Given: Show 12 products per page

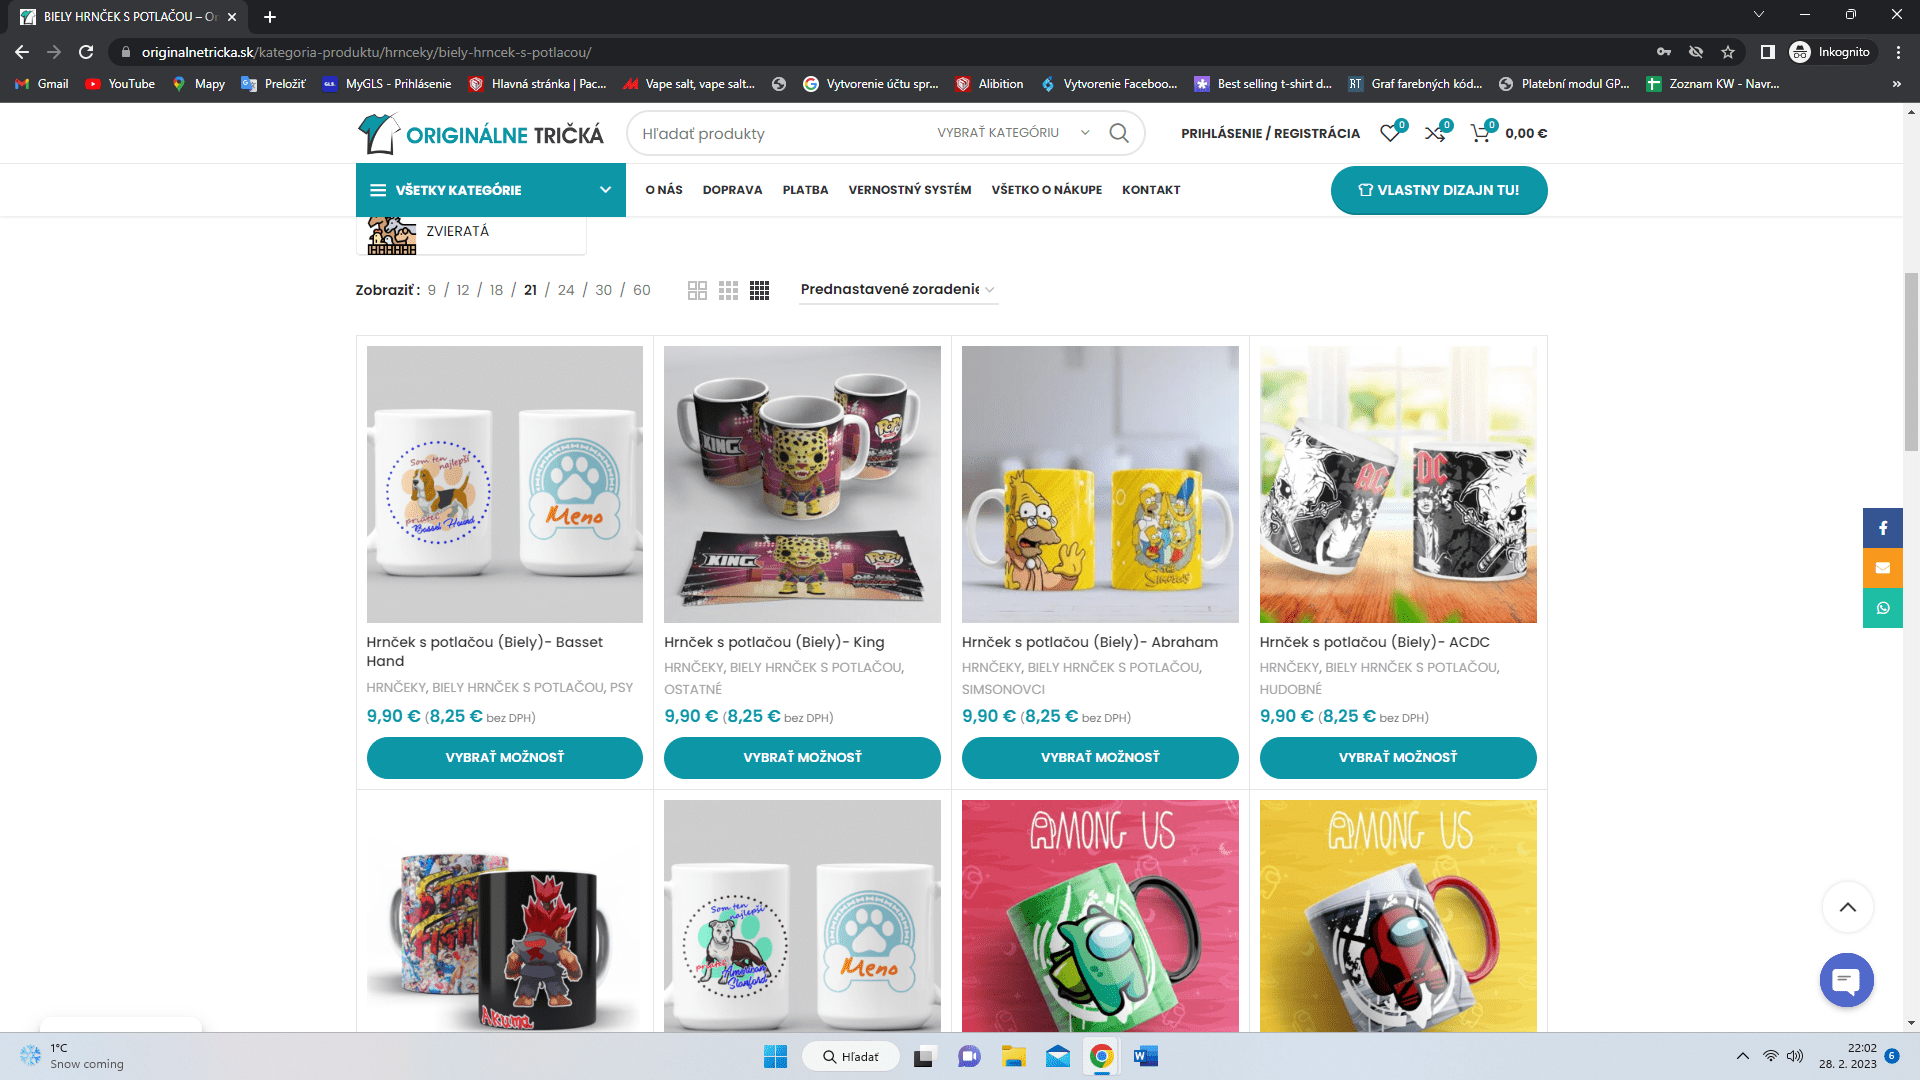Looking at the screenshot, I should 463,290.
